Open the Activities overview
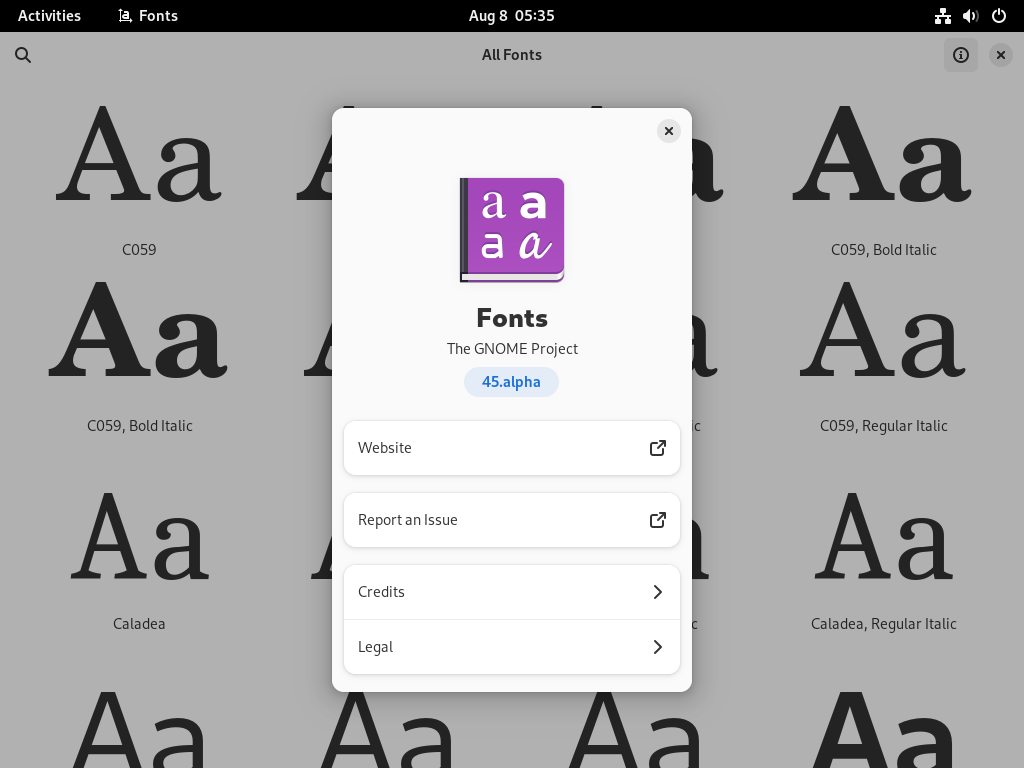This screenshot has width=1024, height=768. click(x=49, y=16)
